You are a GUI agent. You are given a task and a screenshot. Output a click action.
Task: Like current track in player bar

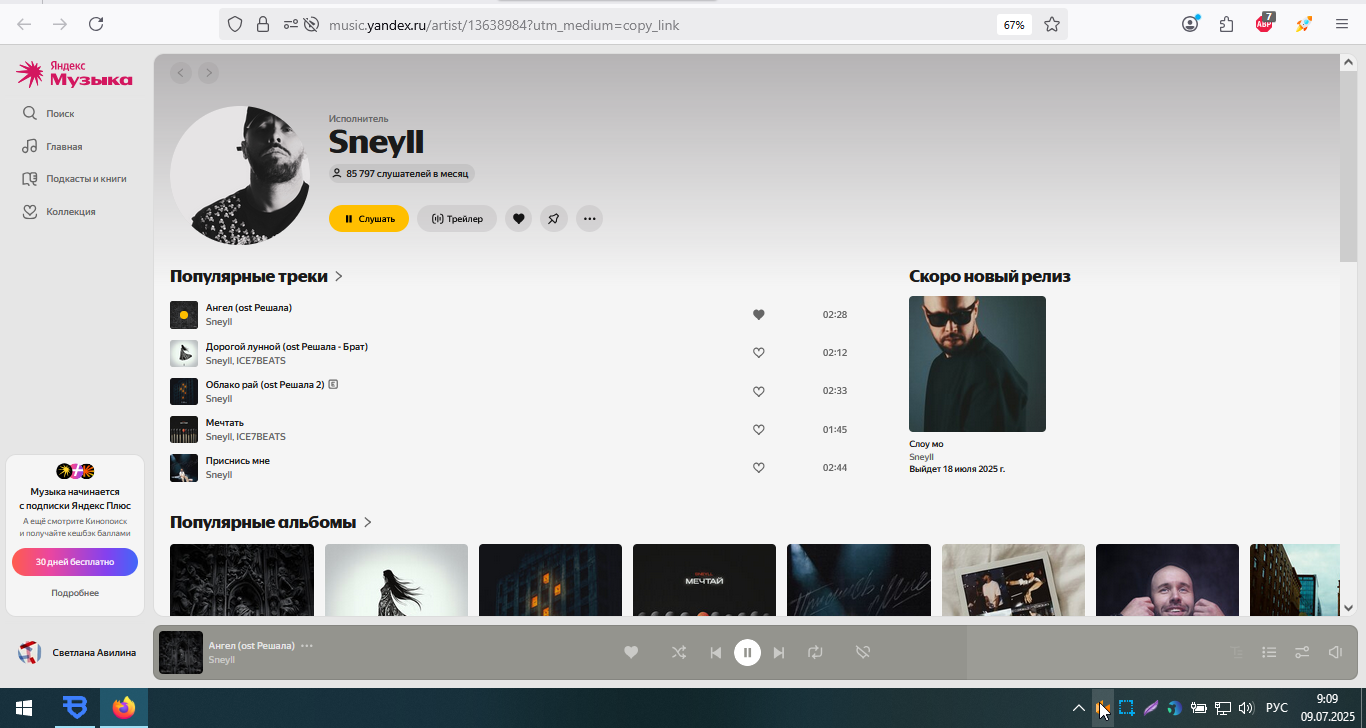click(x=631, y=652)
